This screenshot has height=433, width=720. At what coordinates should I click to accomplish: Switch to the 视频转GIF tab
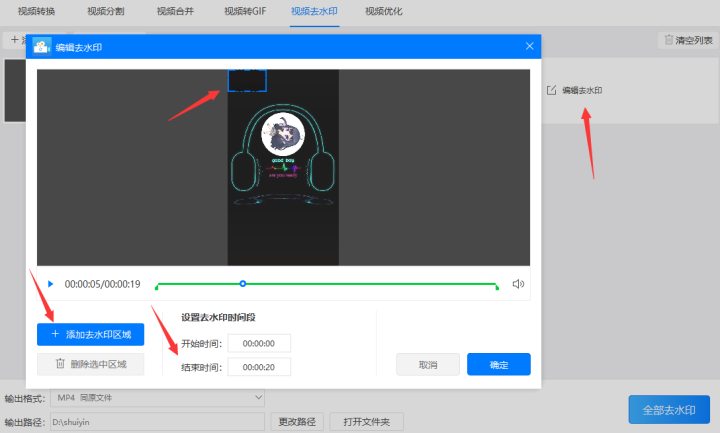(245, 11)
